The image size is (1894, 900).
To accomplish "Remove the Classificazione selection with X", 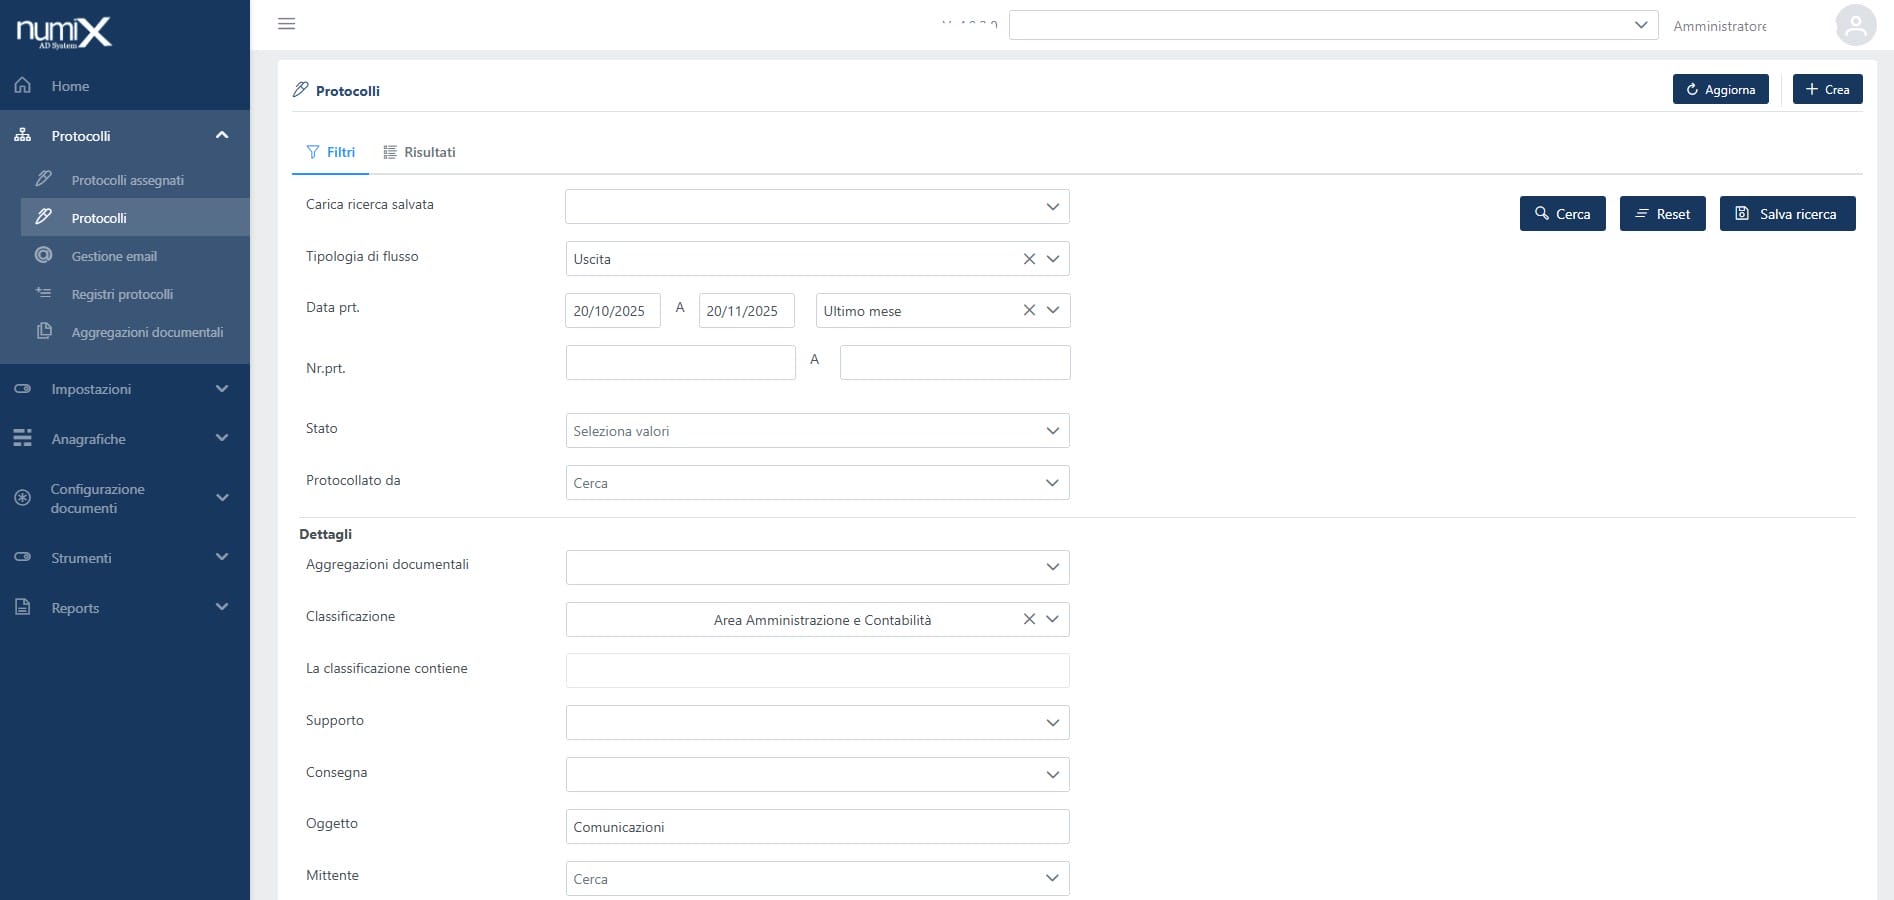I will [x=1029, y=620].
